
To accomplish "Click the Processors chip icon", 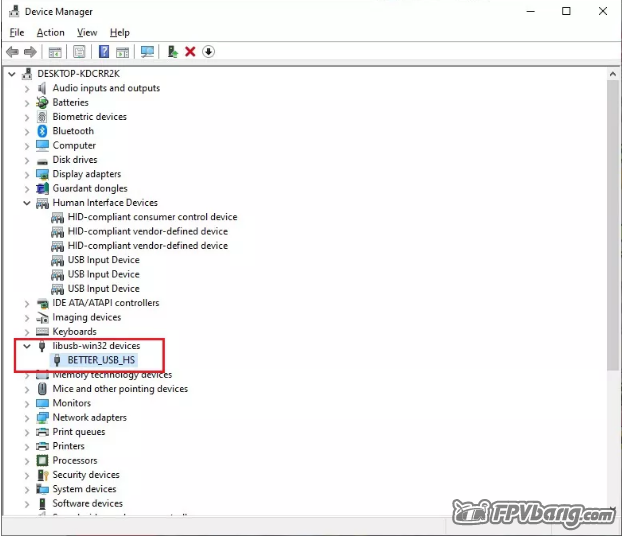I will [42, 461].
